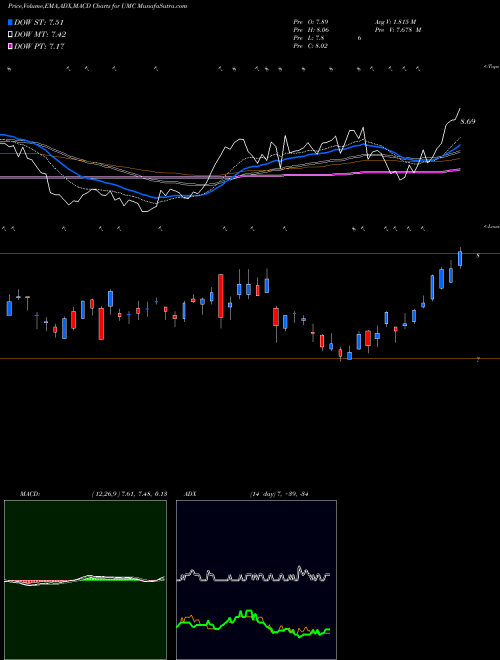Select the 'DOW PT: 7.17' legend label
This screenshot has height=660, width=500.
pyautogui.click(x=39, y=46)
